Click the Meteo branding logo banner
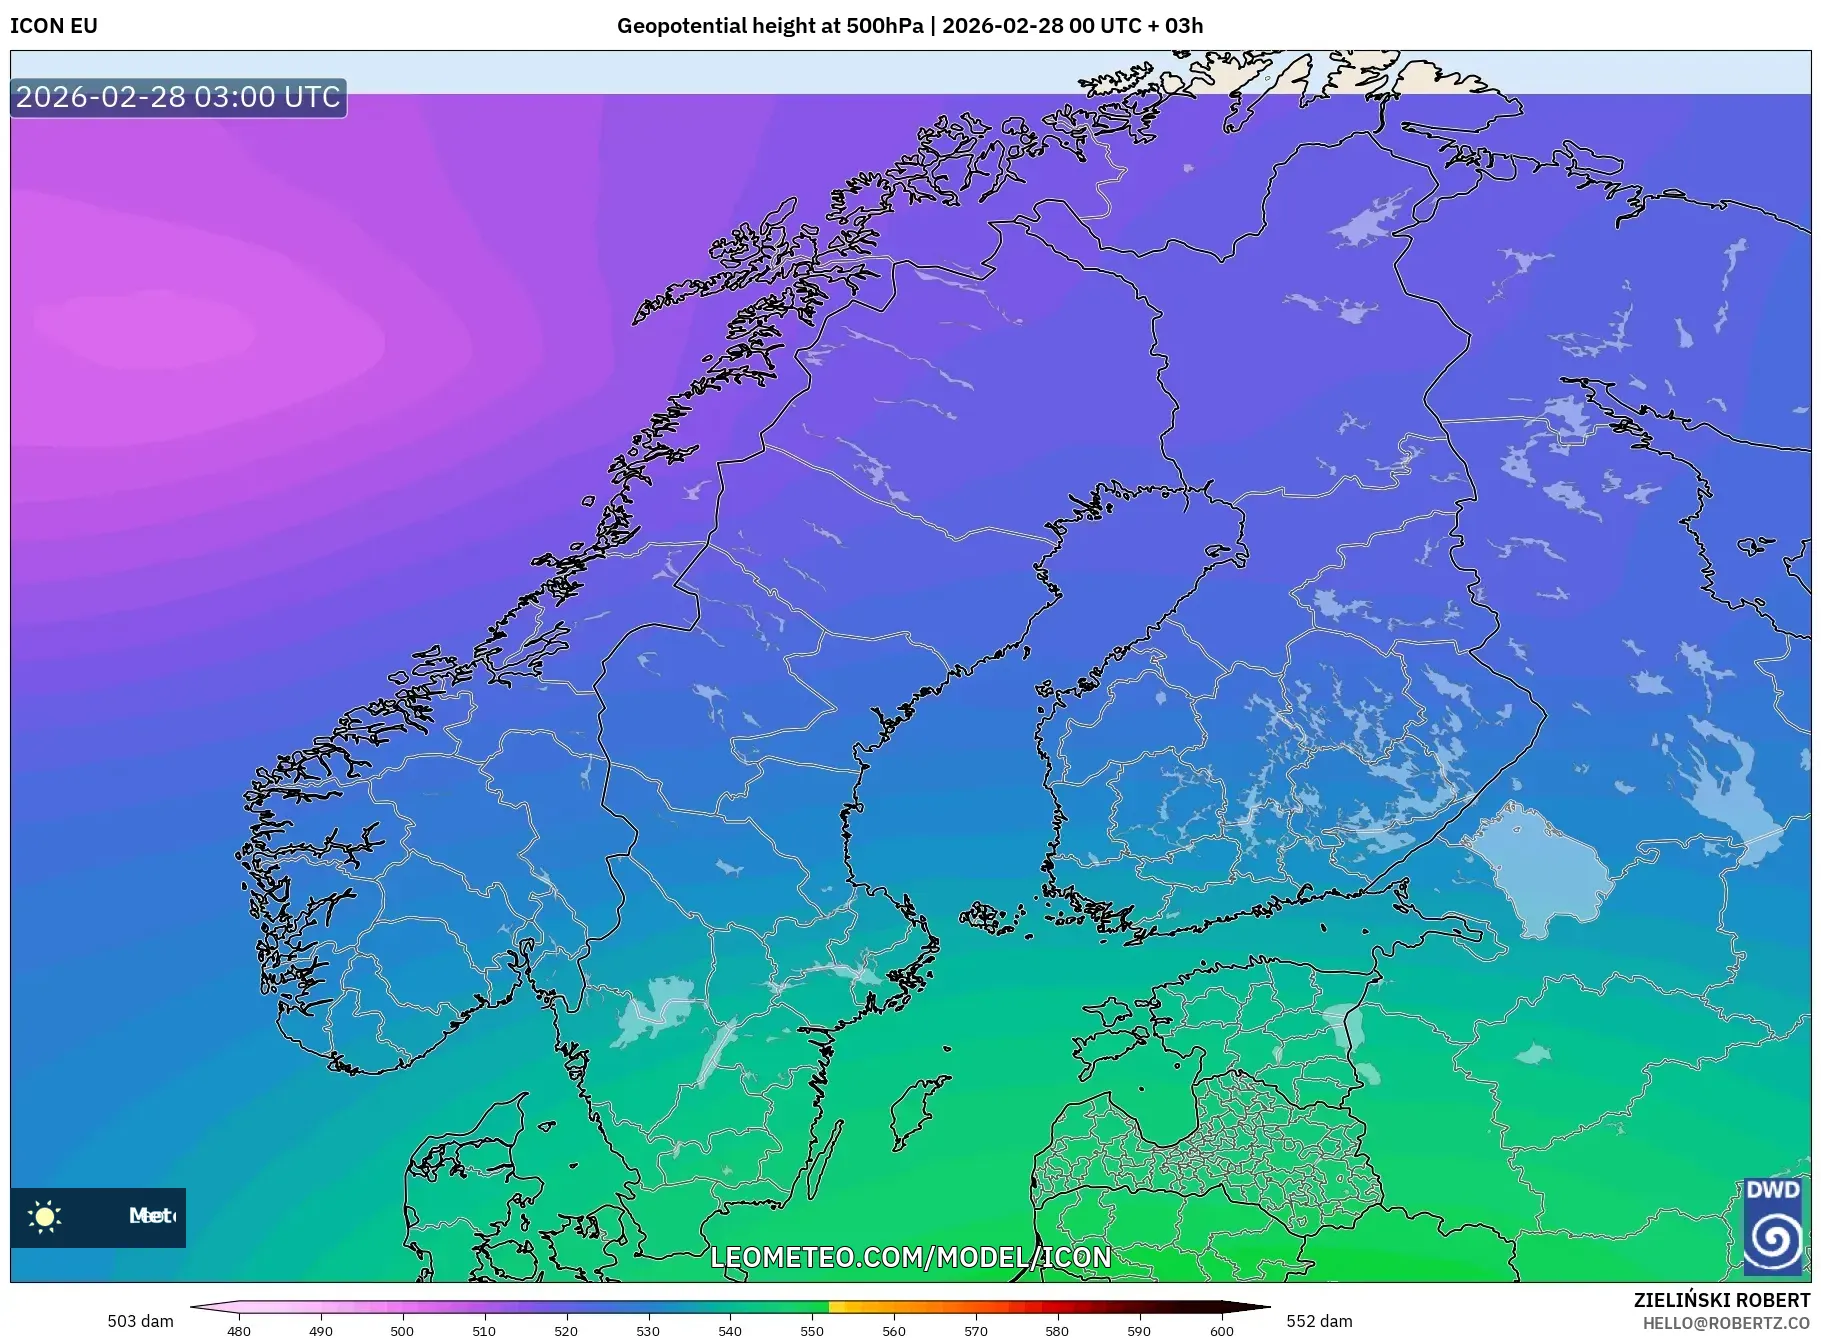The image size is (1821, 1338). (x=130, y=1217)
